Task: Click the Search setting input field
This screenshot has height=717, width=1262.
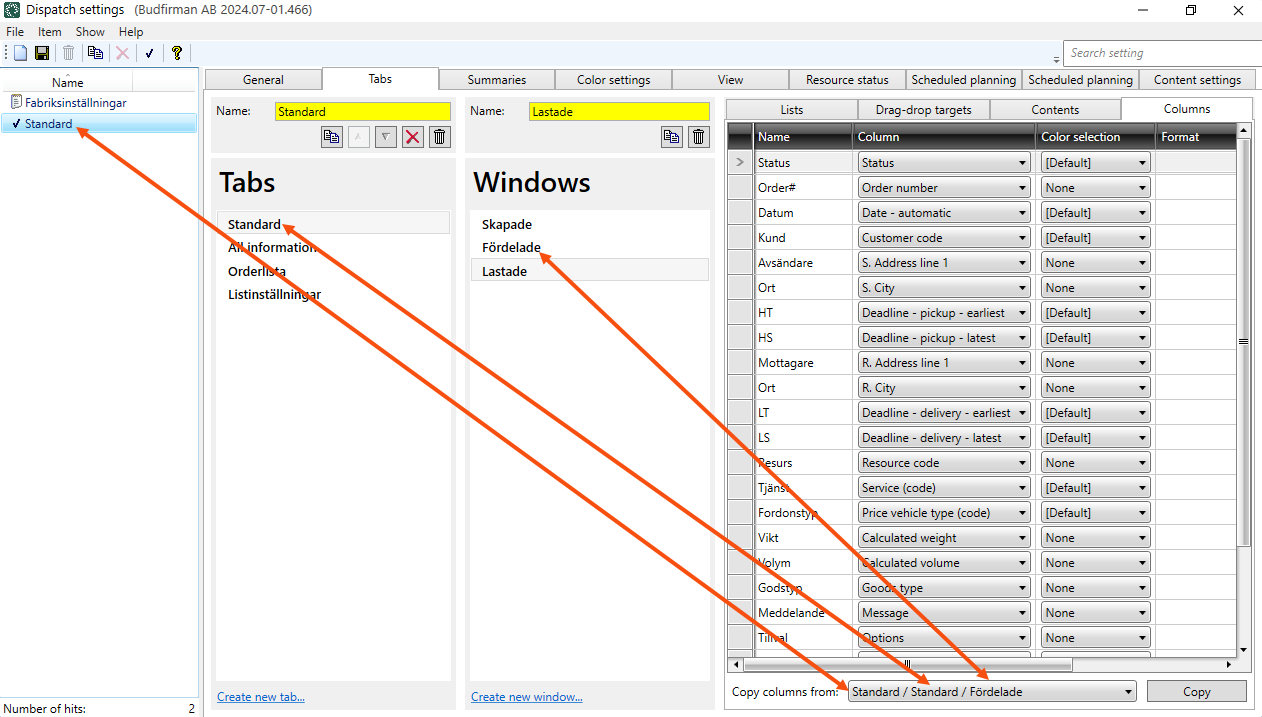Action: click(x=1160, y=53)
